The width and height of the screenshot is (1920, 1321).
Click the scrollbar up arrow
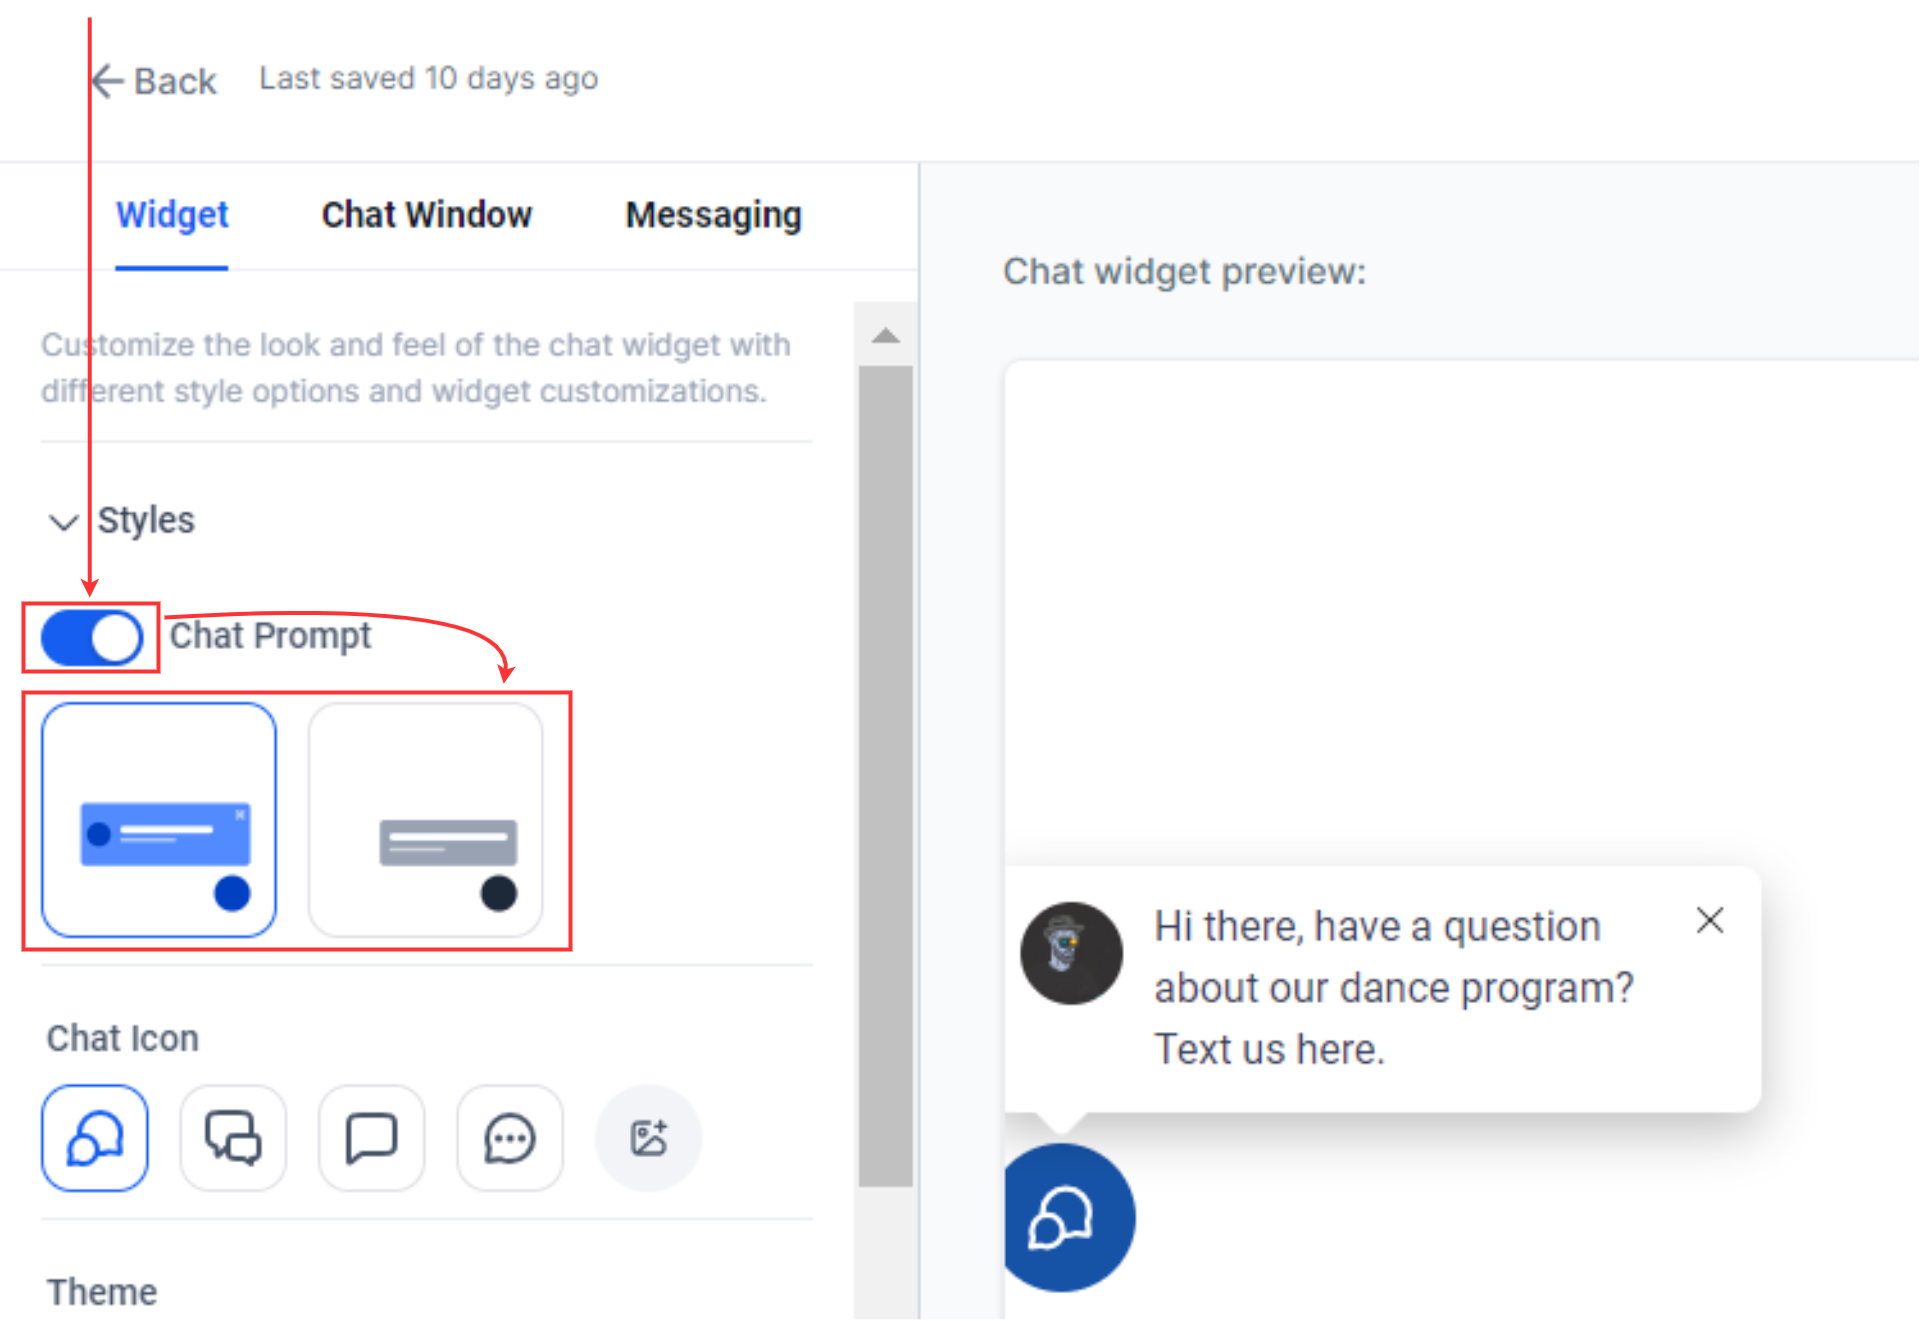pos(885,336)
